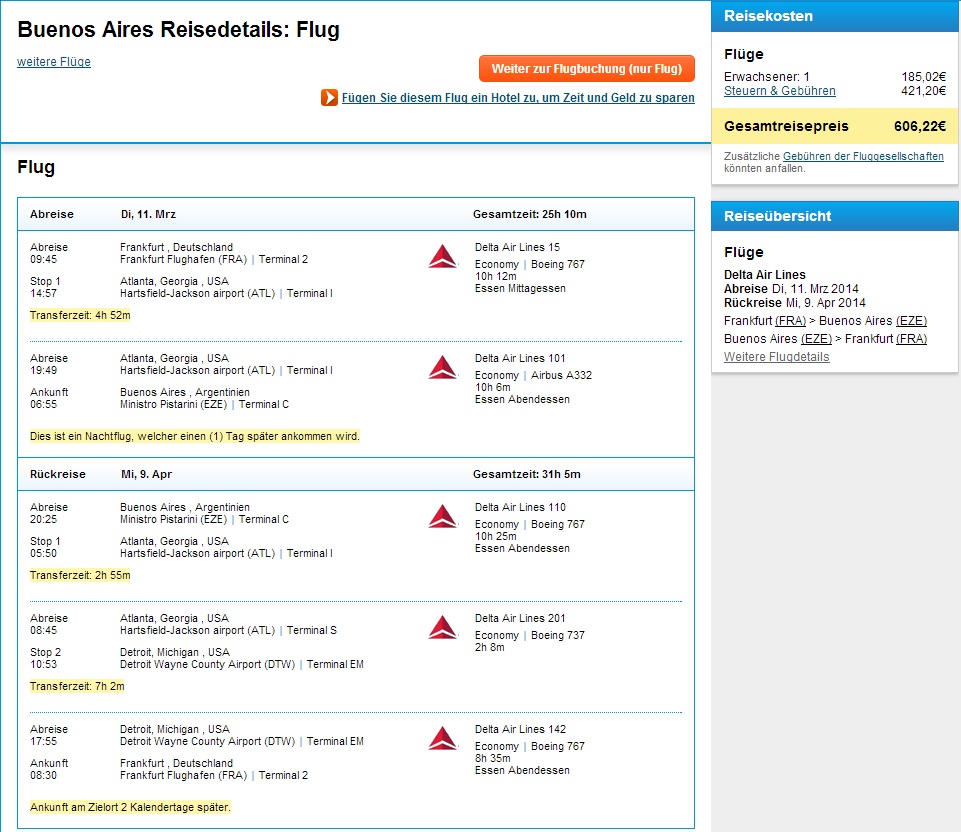Click the 'Essen Mittagessen' meal text
This screenshot has height=832, width=961.
pos(520,289)
